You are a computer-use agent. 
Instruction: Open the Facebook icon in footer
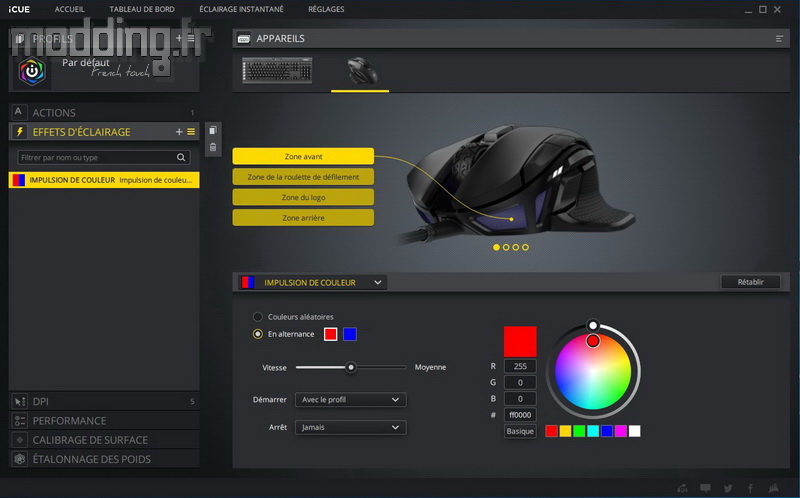tap(751, 488)
